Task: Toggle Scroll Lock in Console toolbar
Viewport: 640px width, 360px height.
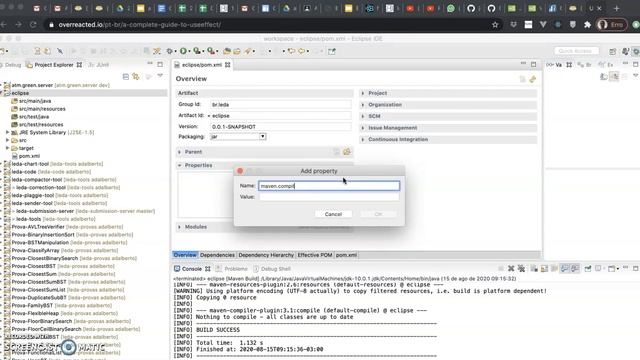Action: tap(544, 268)
